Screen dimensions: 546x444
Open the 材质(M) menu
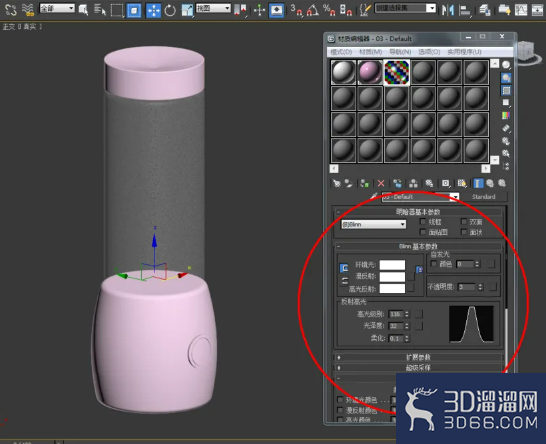[x=370, y=52]
